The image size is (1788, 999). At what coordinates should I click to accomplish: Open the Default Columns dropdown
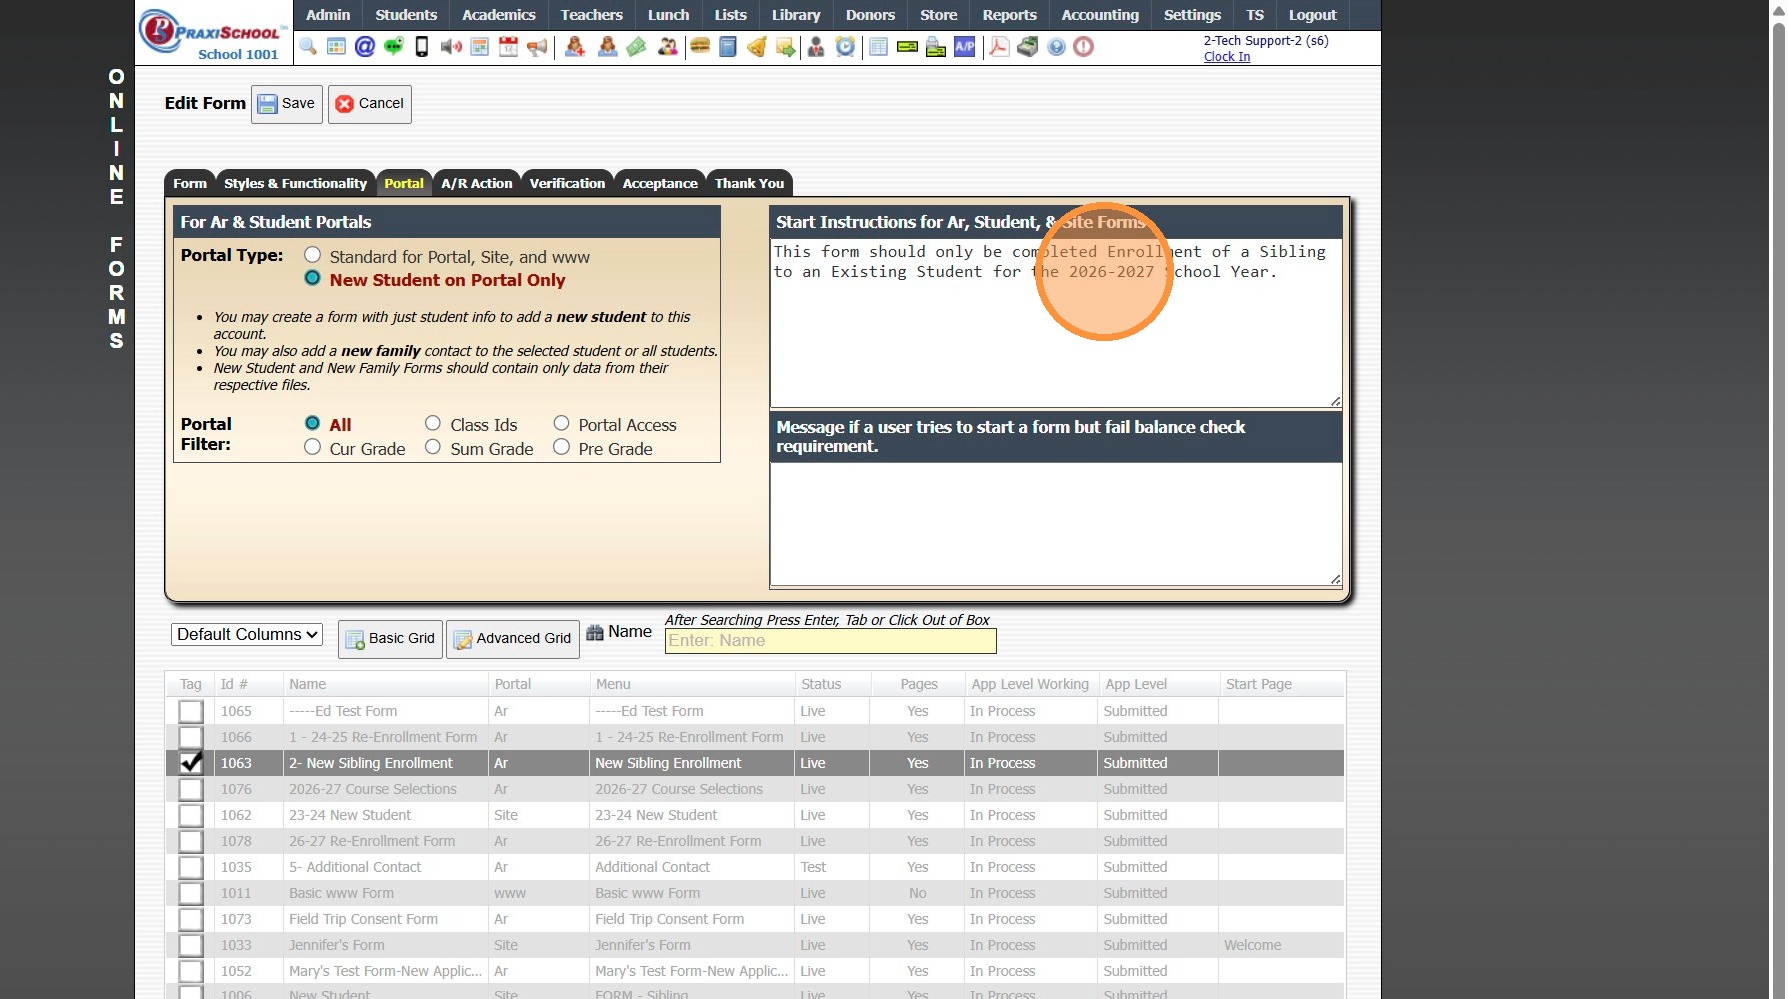click(x=247, y=634)
